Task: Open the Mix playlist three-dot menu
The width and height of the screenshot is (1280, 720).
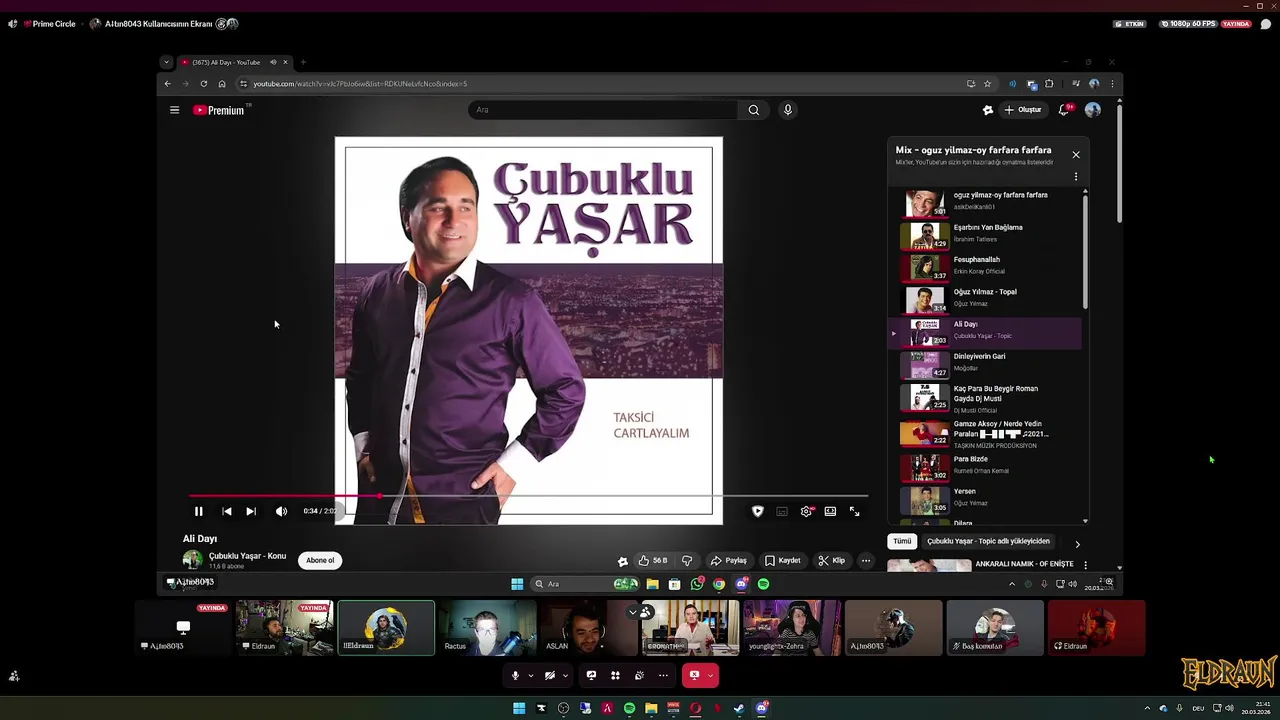Action: coord(1076,177)
